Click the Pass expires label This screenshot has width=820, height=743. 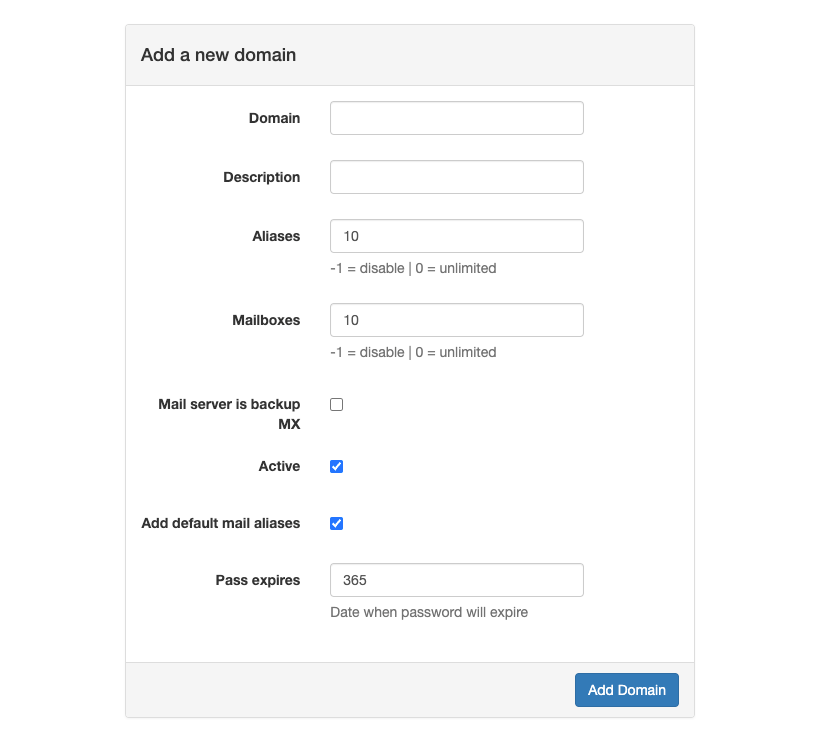257,580
